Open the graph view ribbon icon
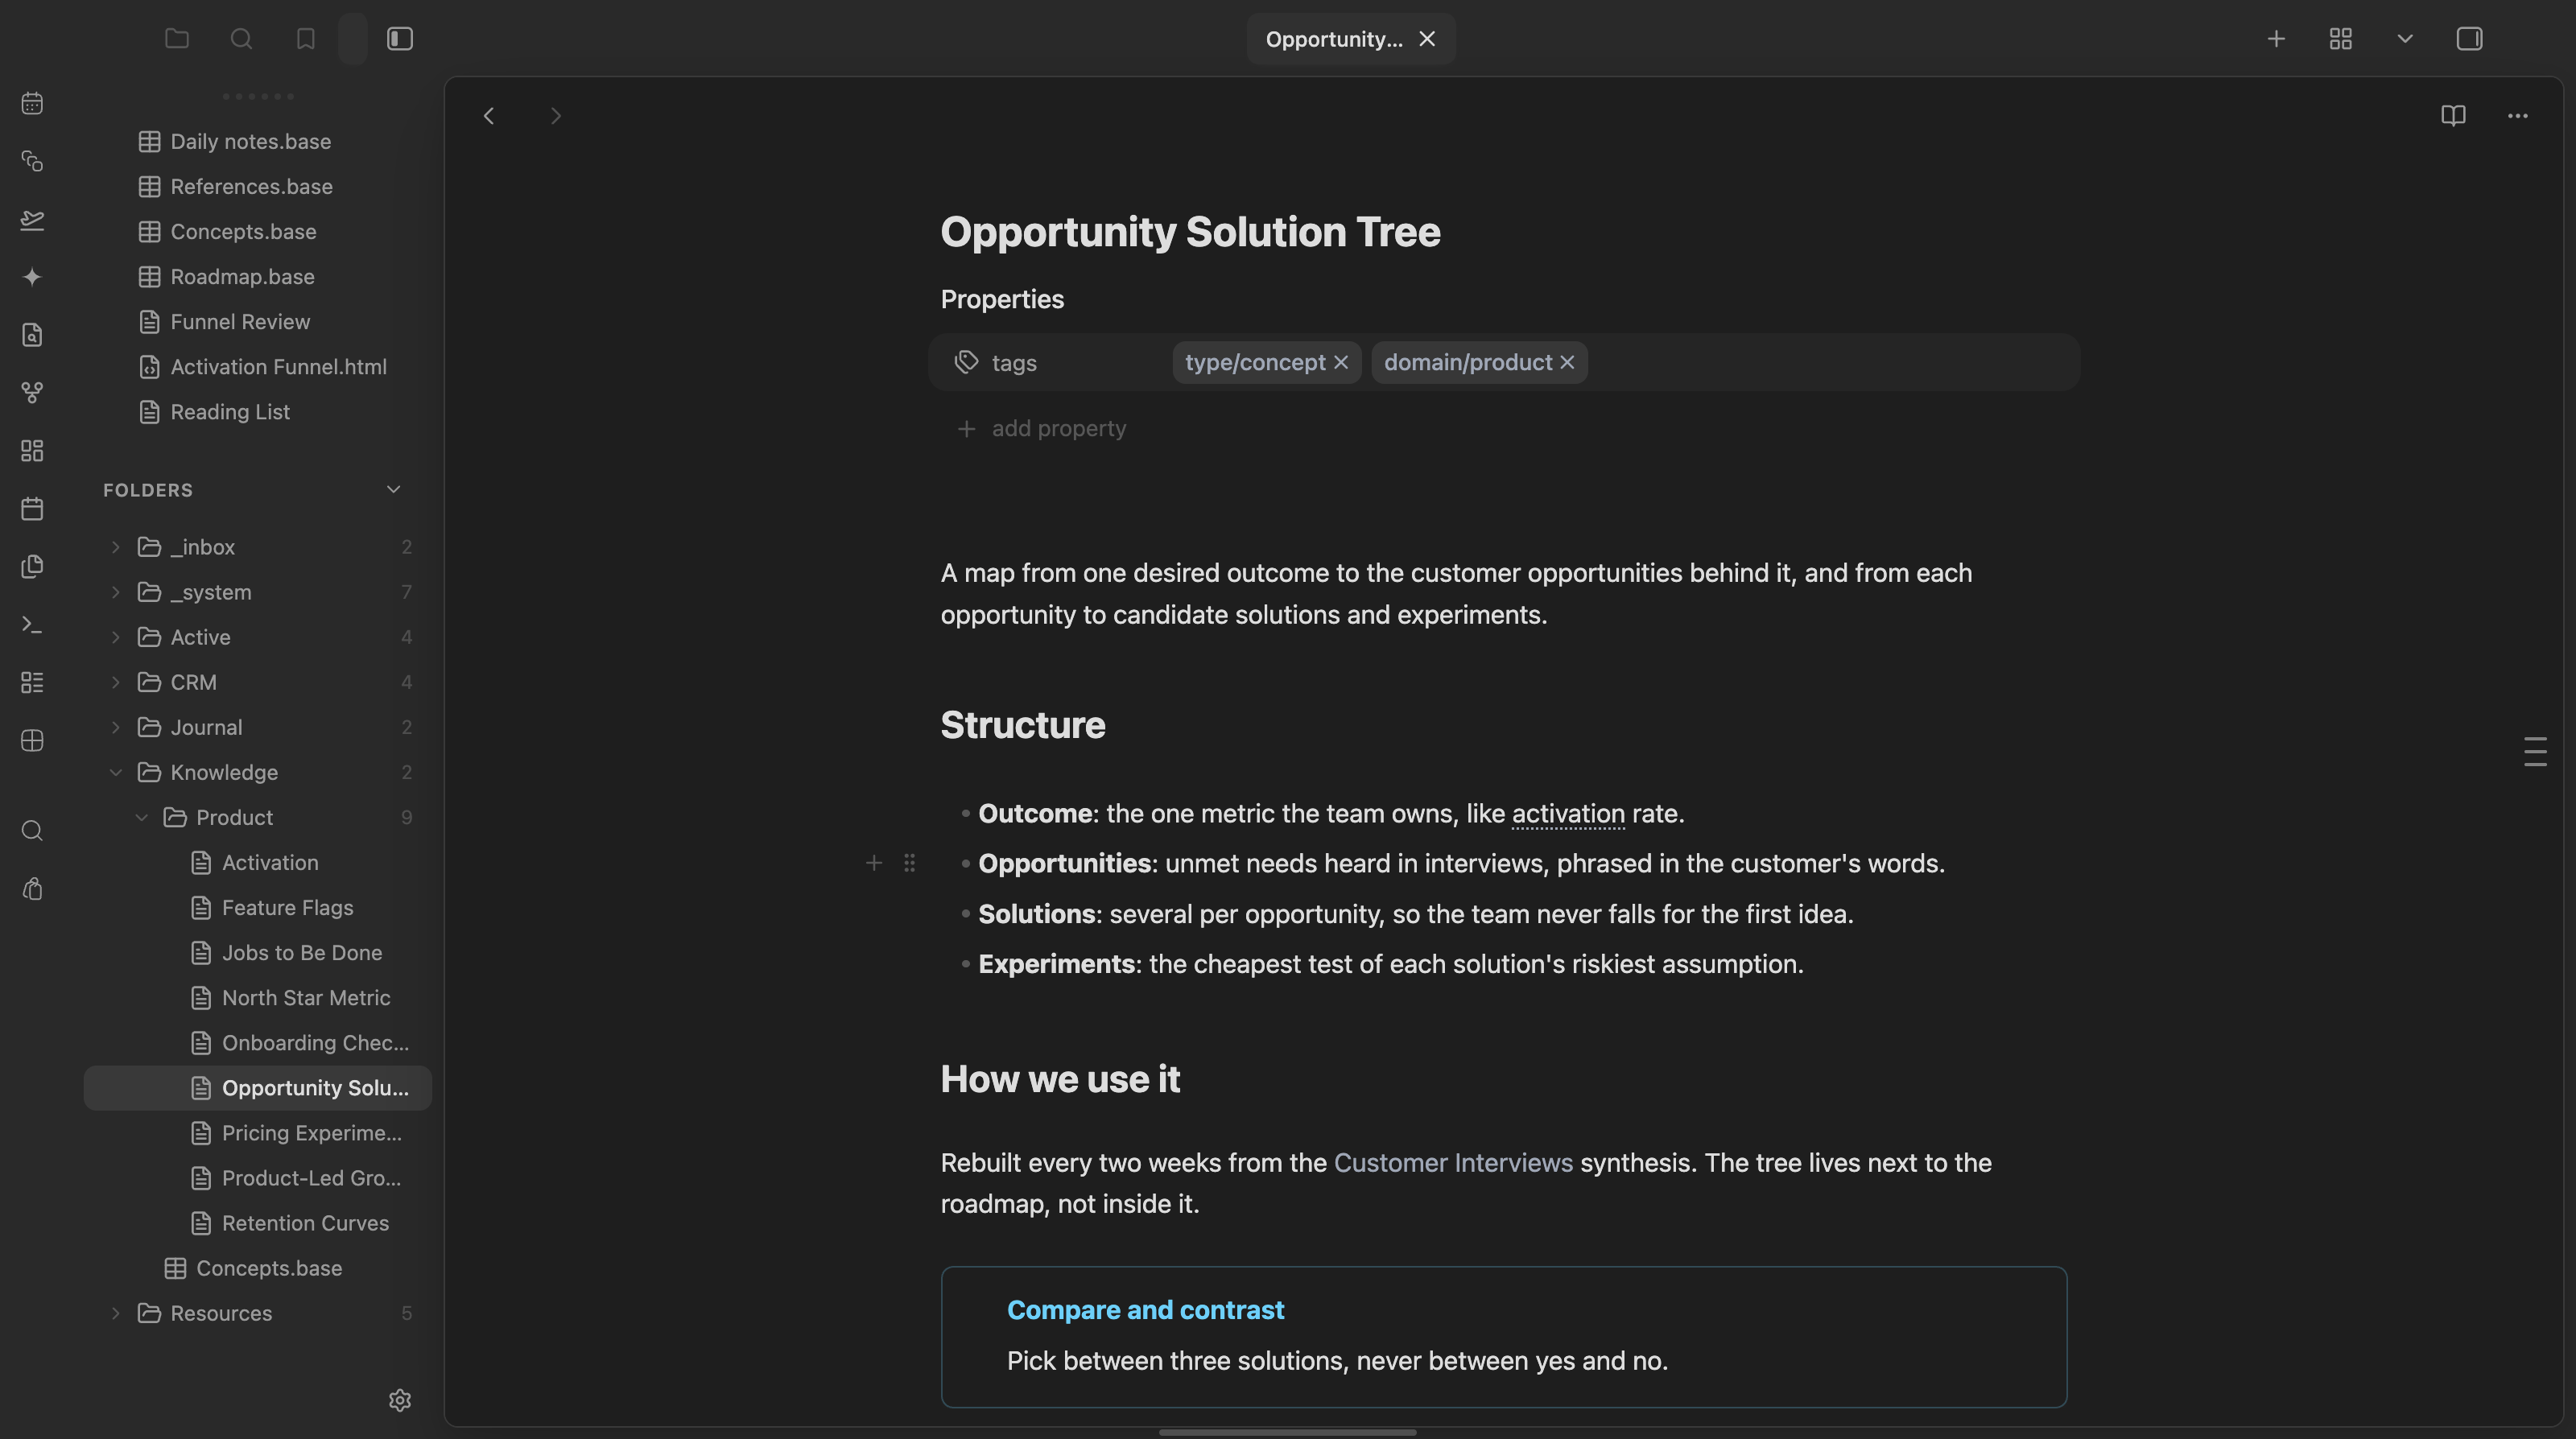2576x1439 pixels. (x=32, y=393)
